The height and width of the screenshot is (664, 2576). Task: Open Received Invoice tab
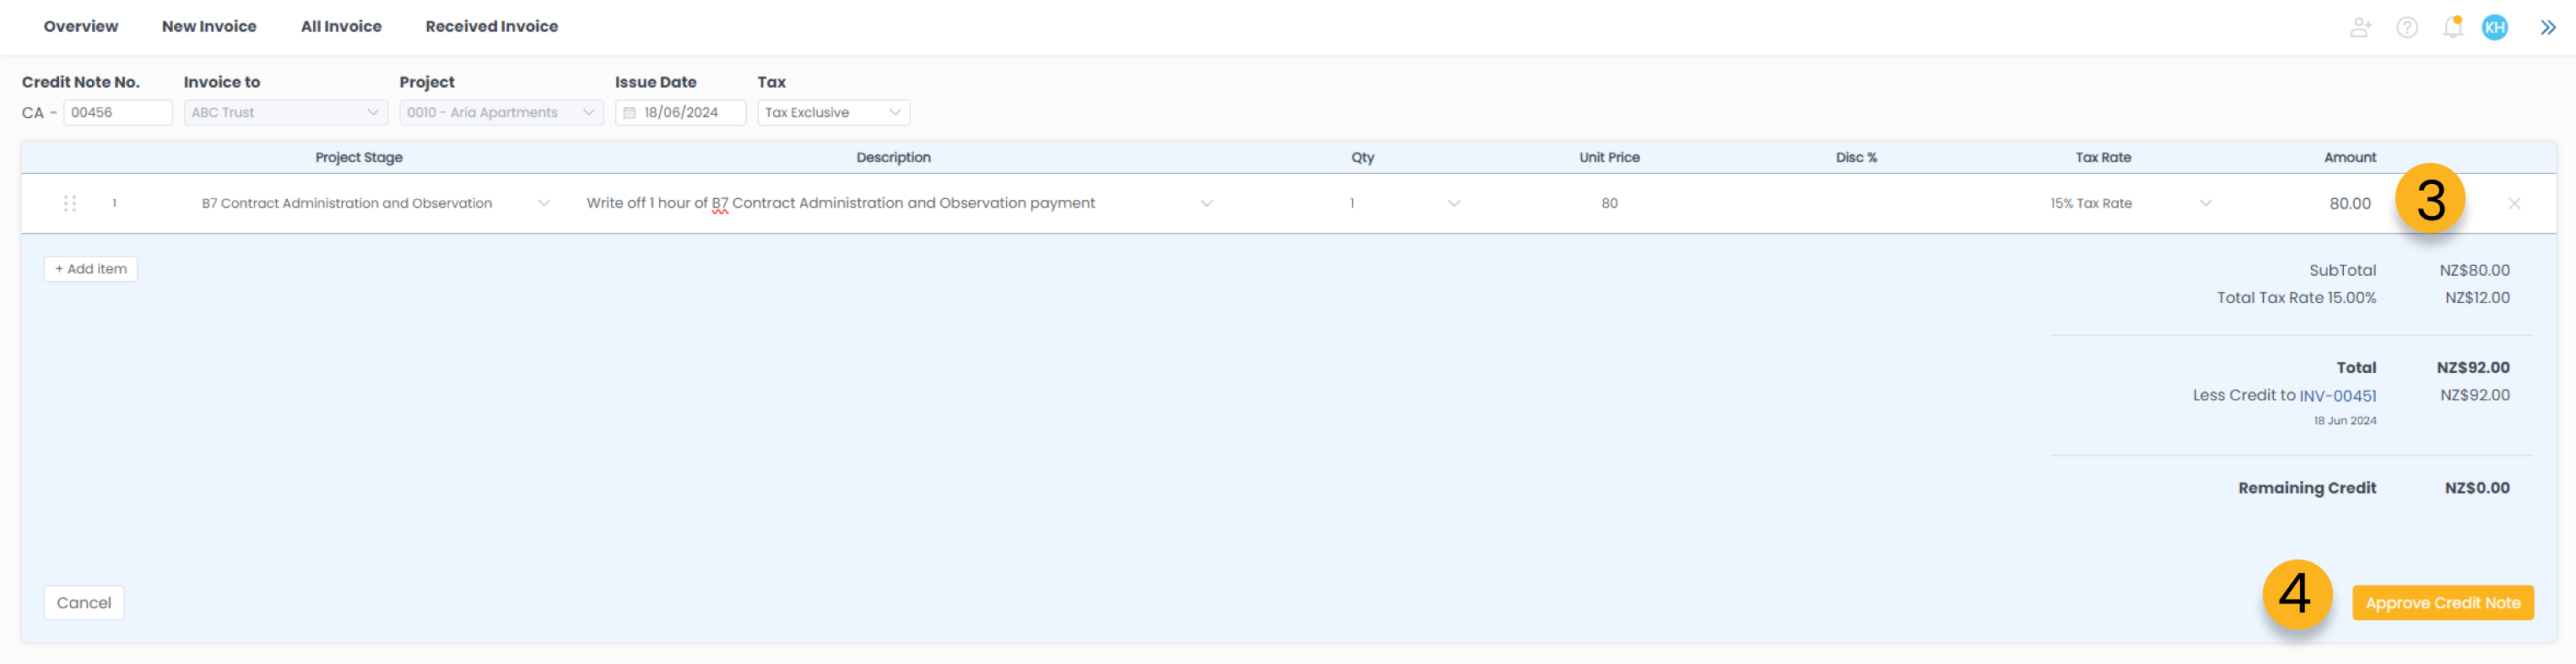(x=492, y=26)
